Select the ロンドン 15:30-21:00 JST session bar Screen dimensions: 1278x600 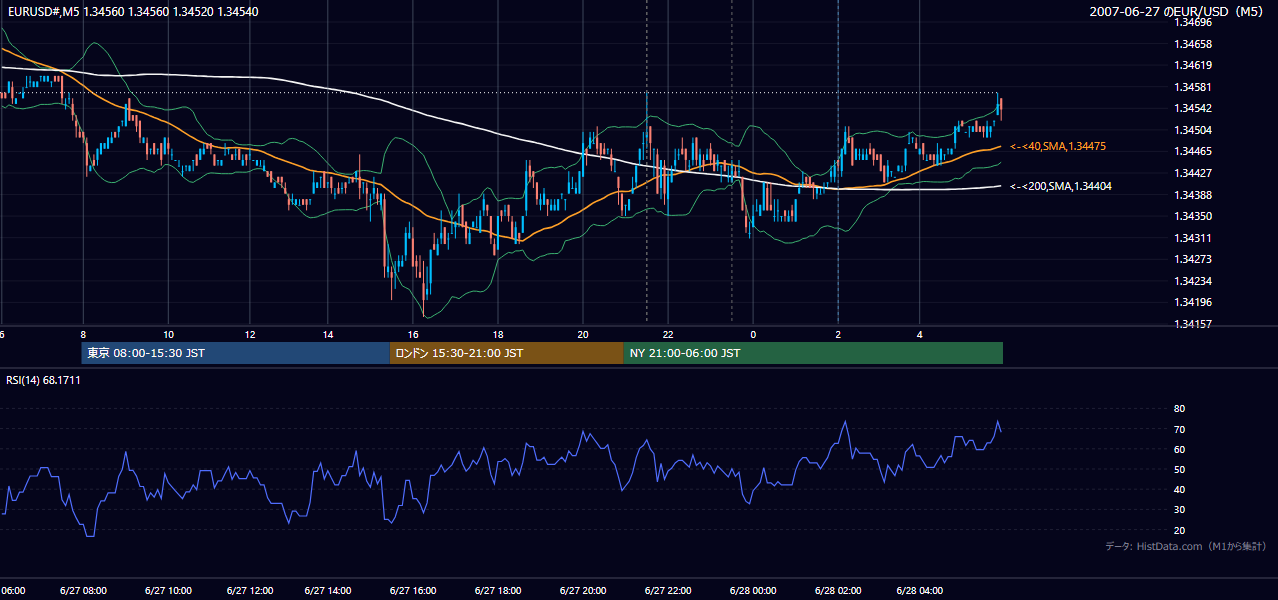pos(506,353)
